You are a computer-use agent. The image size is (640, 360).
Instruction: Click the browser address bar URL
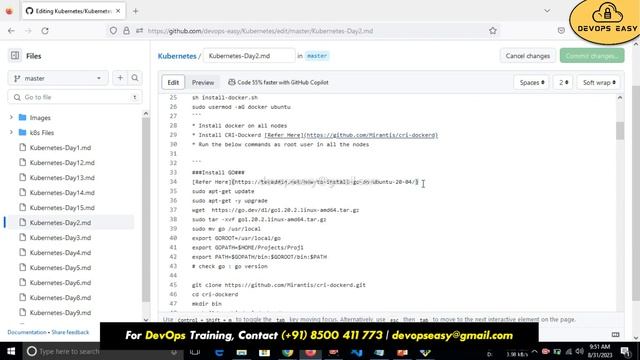coord(260,31)
